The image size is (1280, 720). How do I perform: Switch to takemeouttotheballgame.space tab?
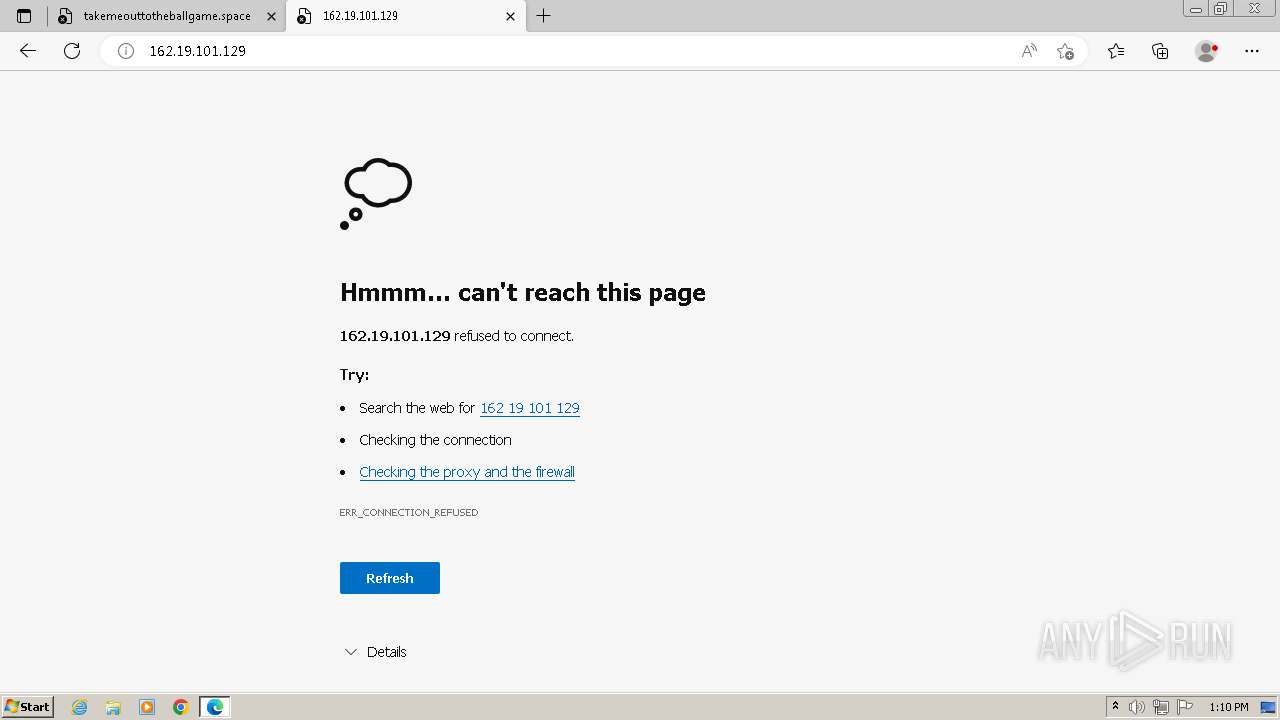point(167,16)
